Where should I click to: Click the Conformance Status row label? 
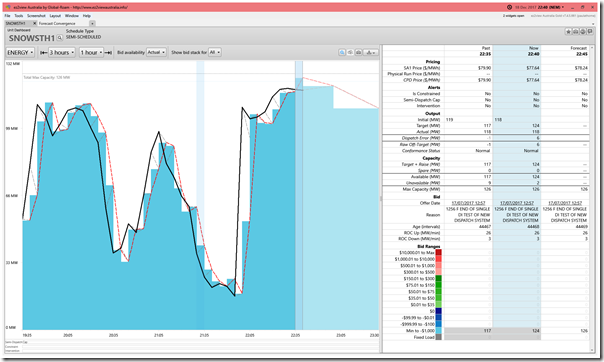point(421,151)
